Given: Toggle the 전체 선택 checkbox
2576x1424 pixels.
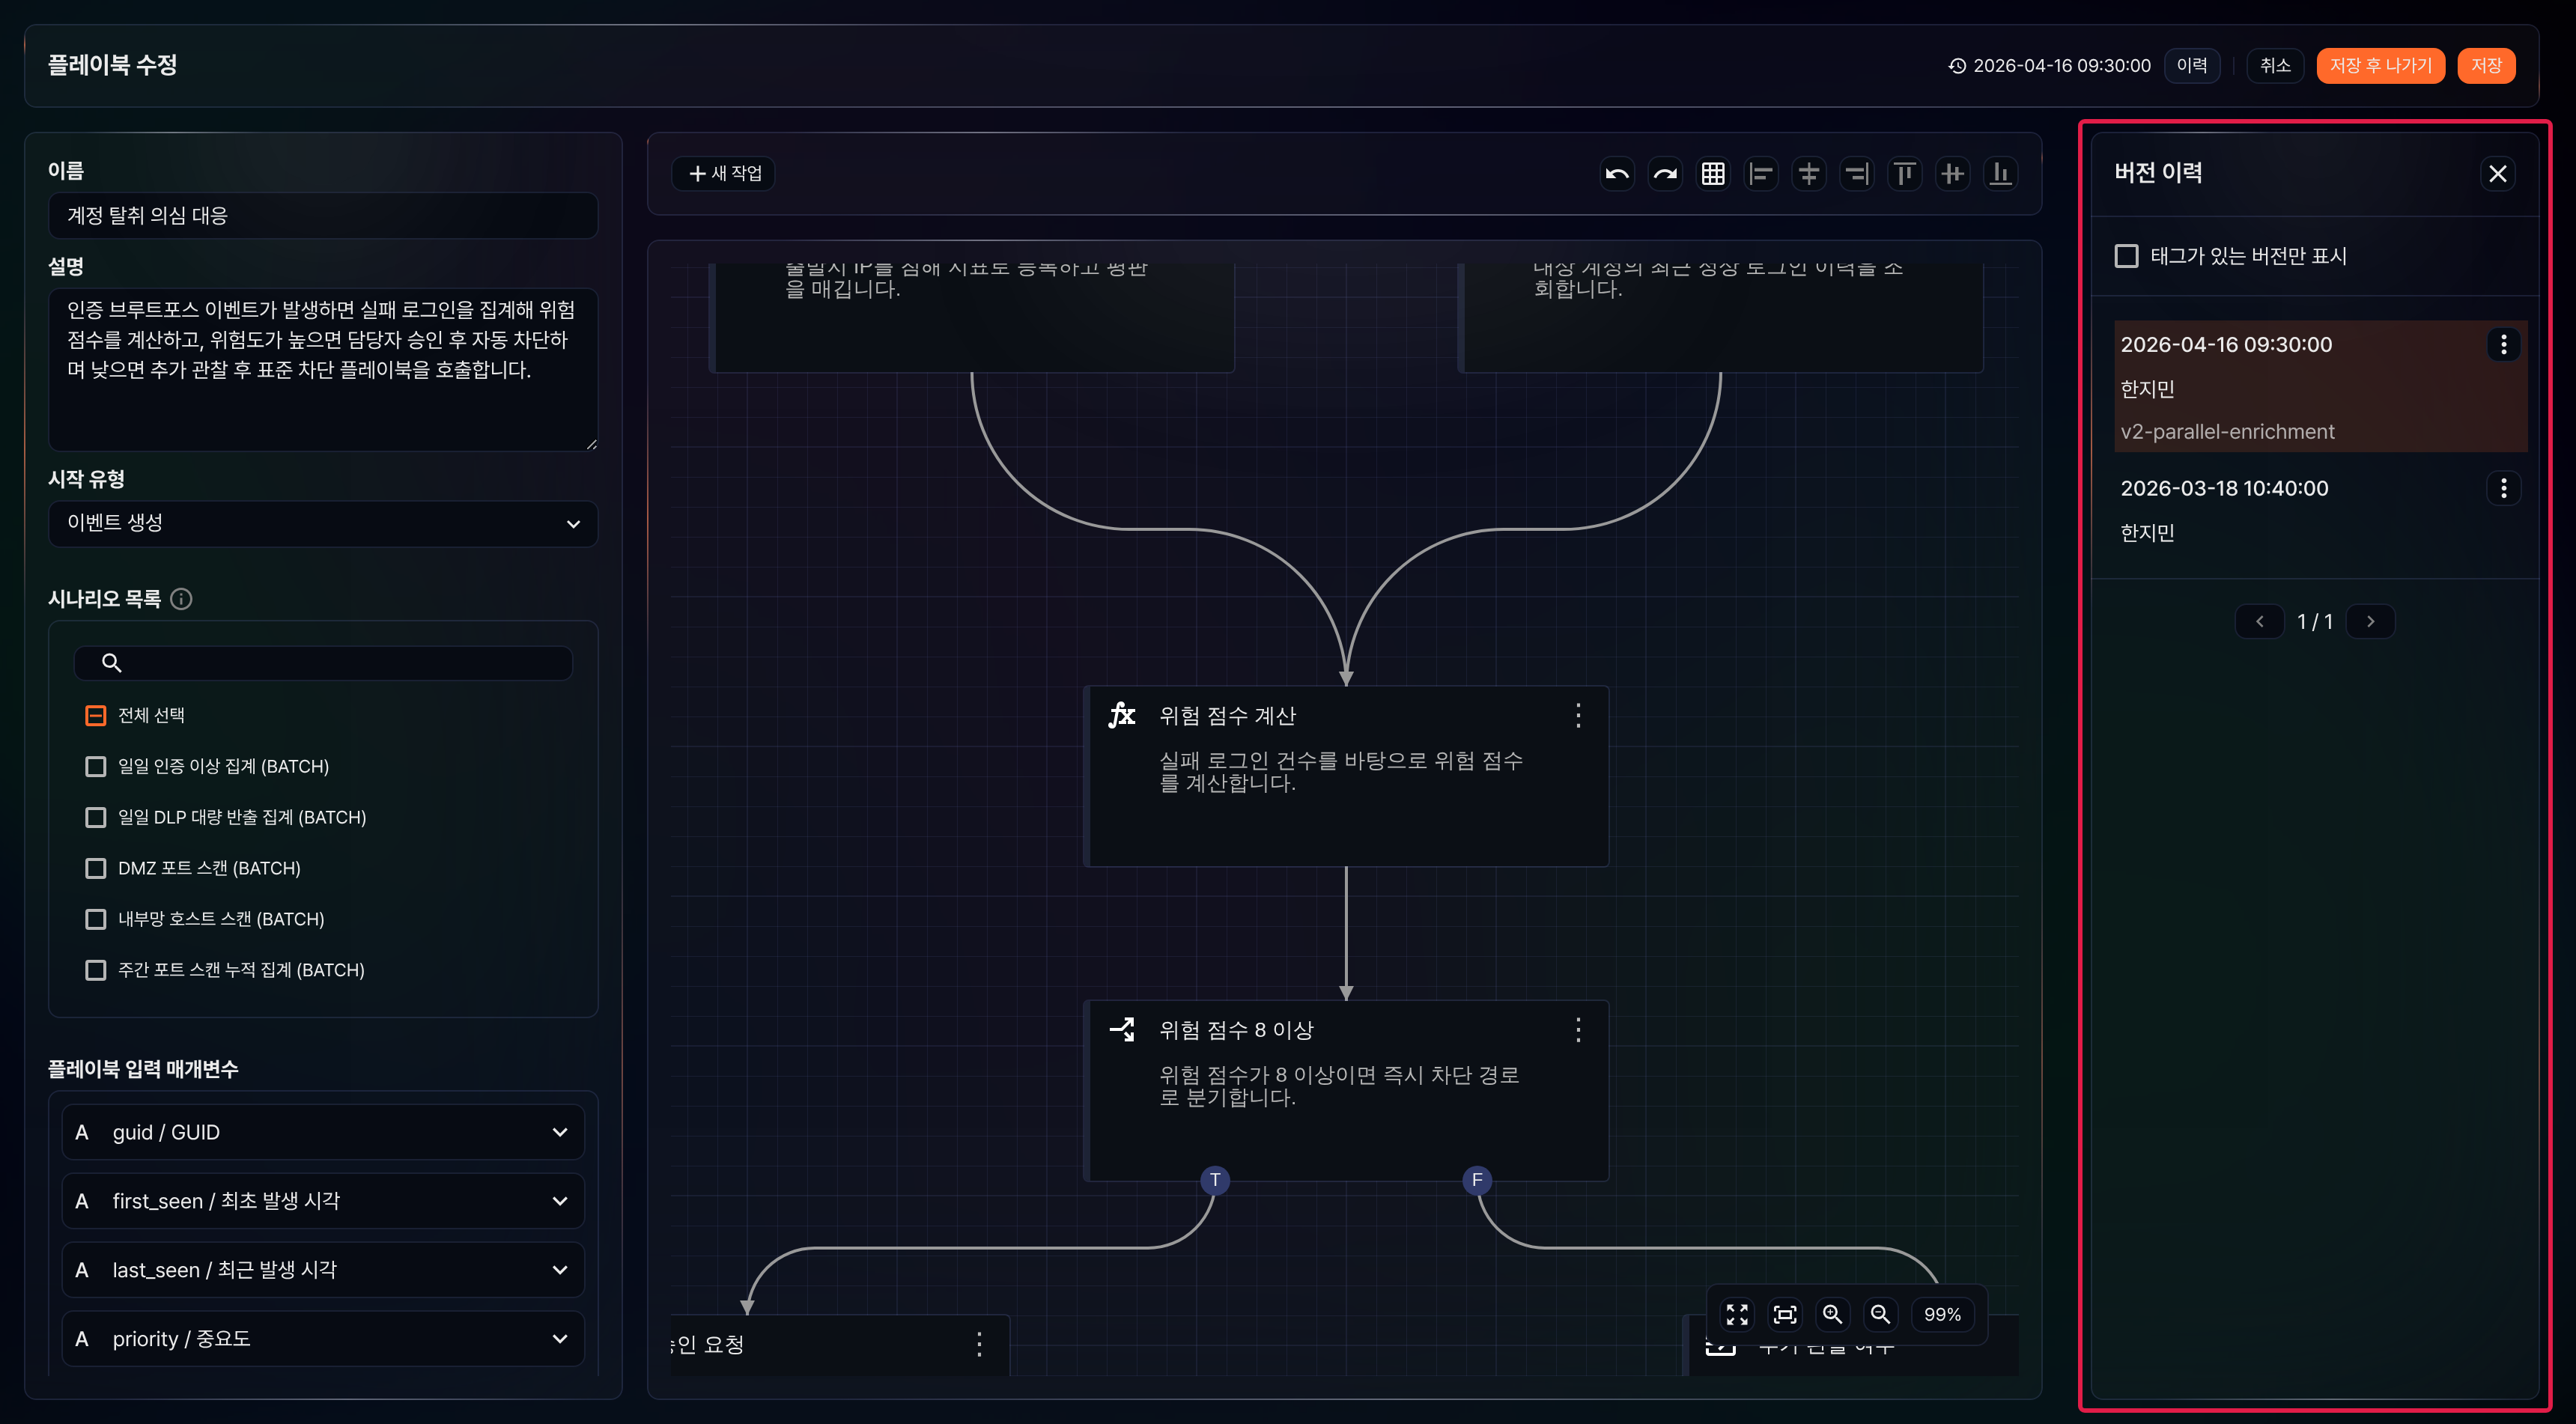Looking at the screenshot, I should 96,715.
